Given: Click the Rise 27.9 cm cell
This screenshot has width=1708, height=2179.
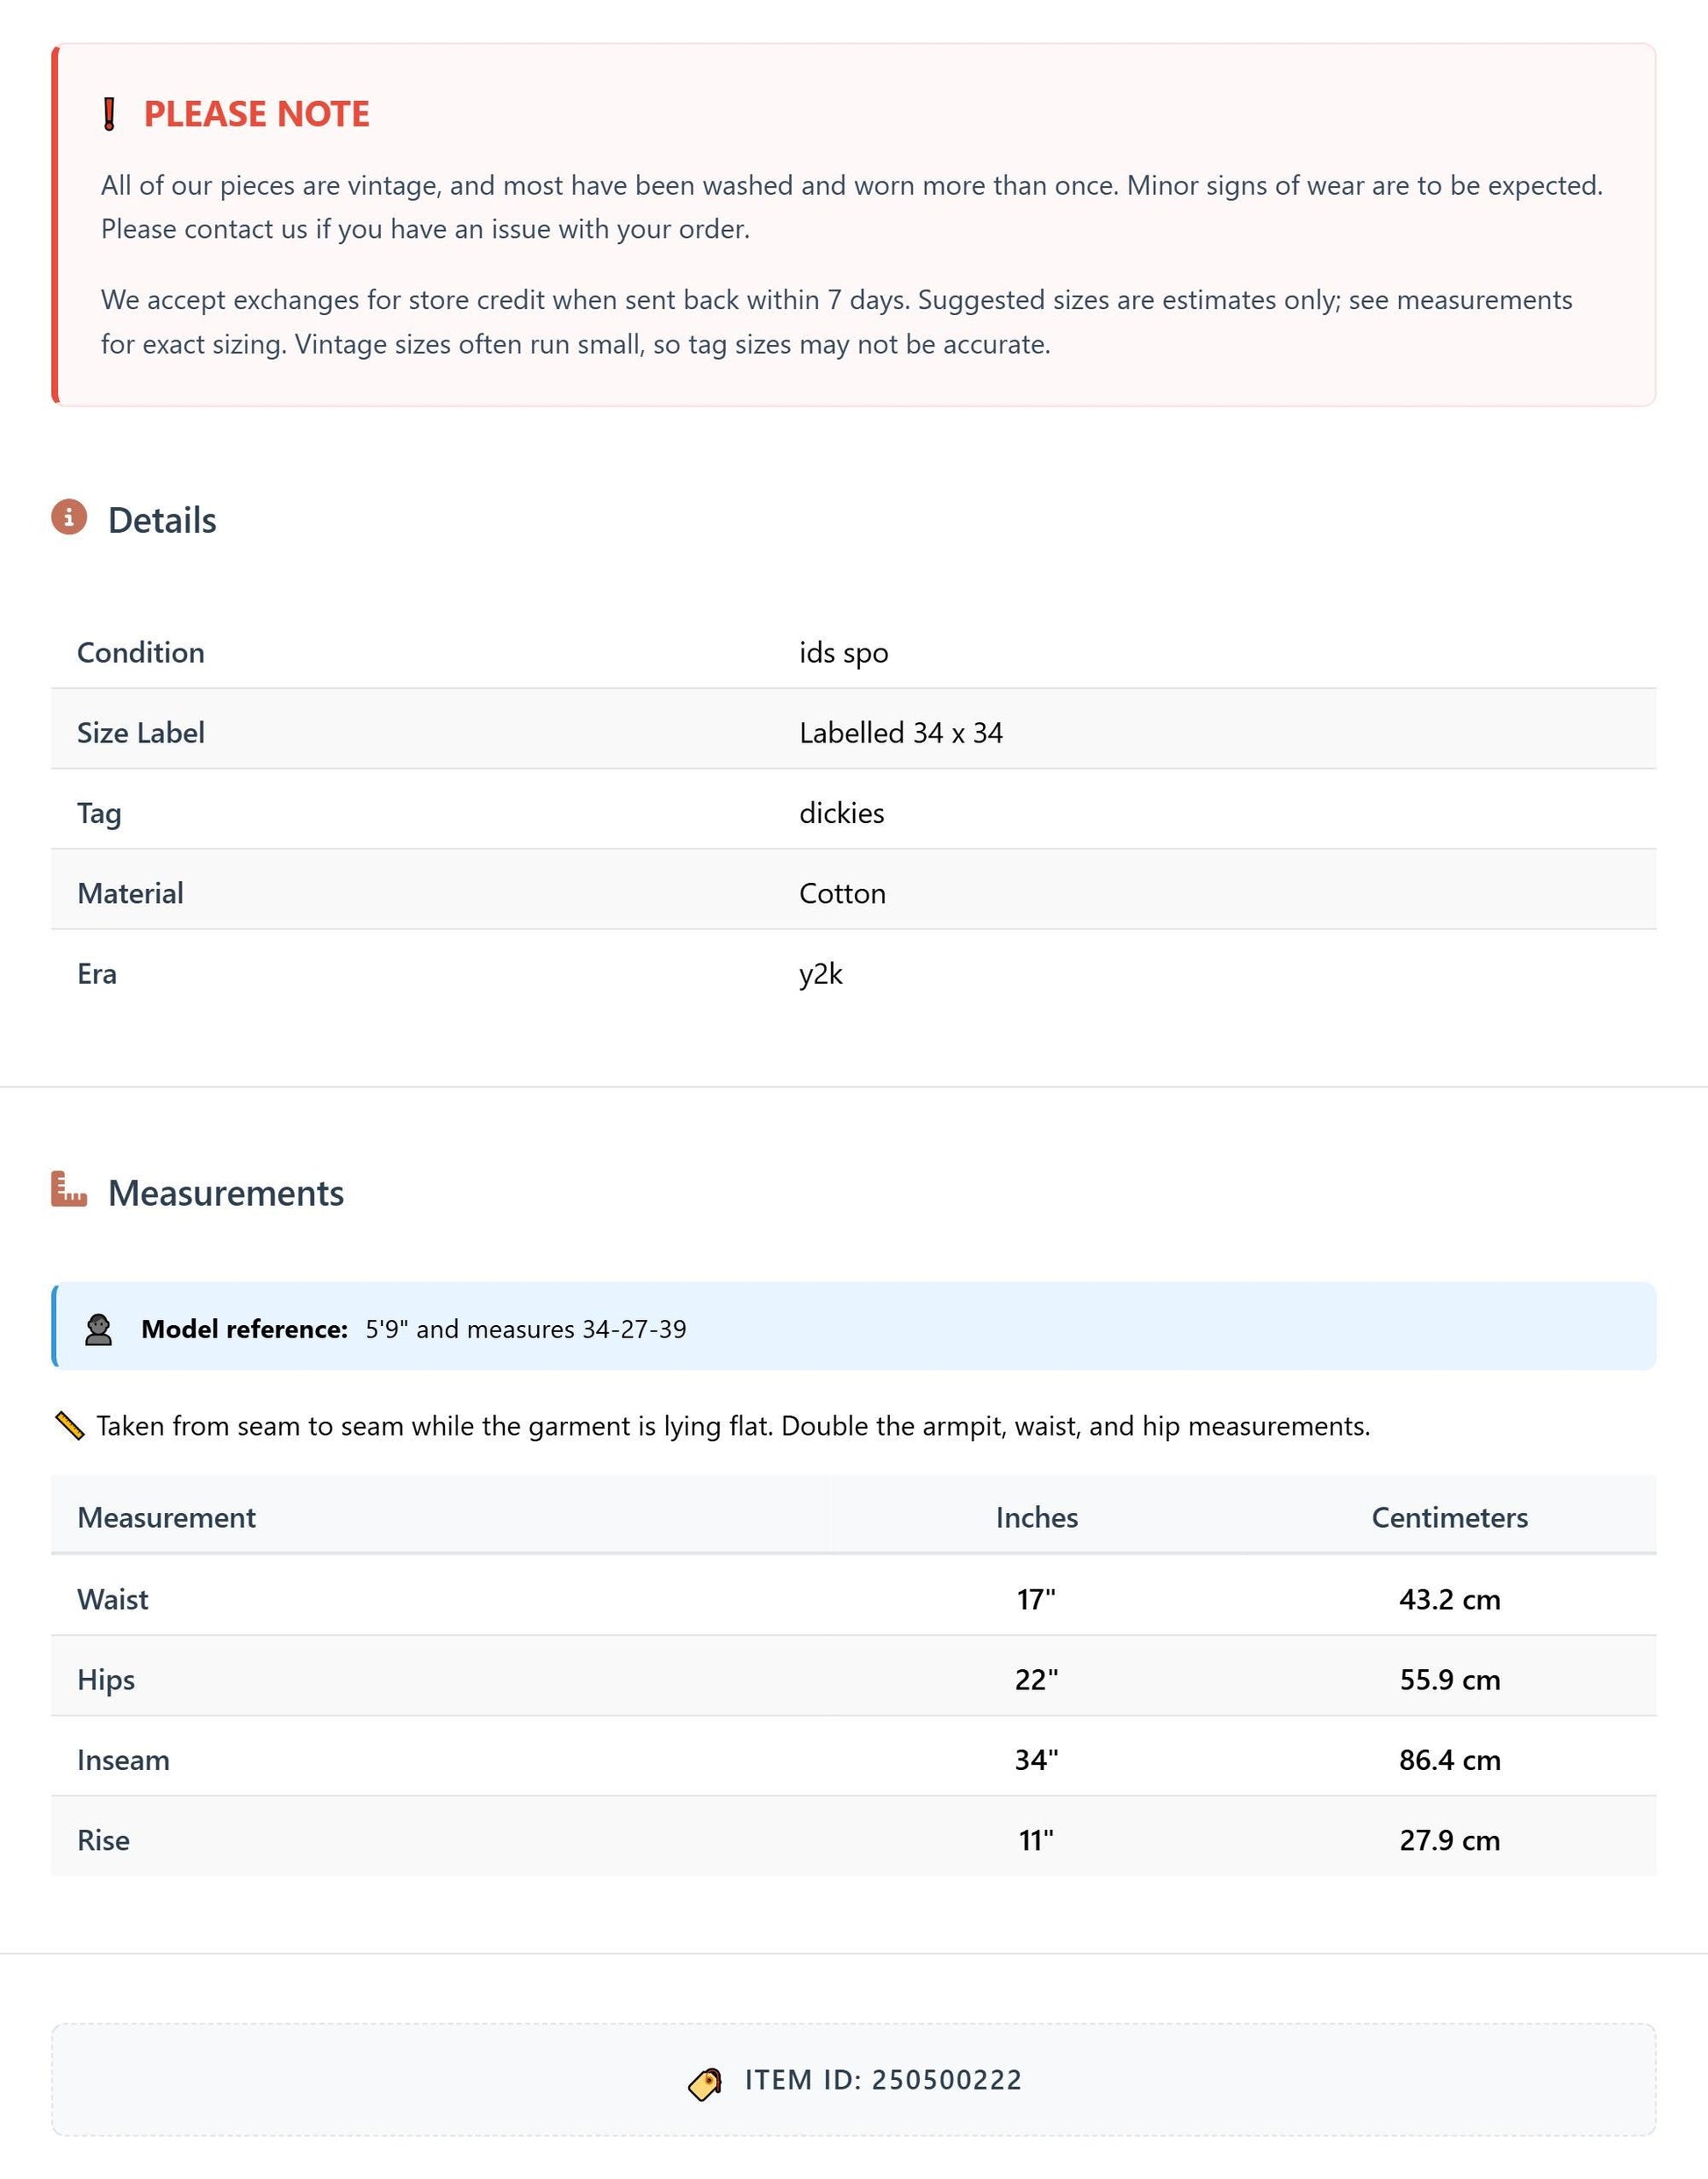Looking at the screenshot, I should (1449, 1840).
